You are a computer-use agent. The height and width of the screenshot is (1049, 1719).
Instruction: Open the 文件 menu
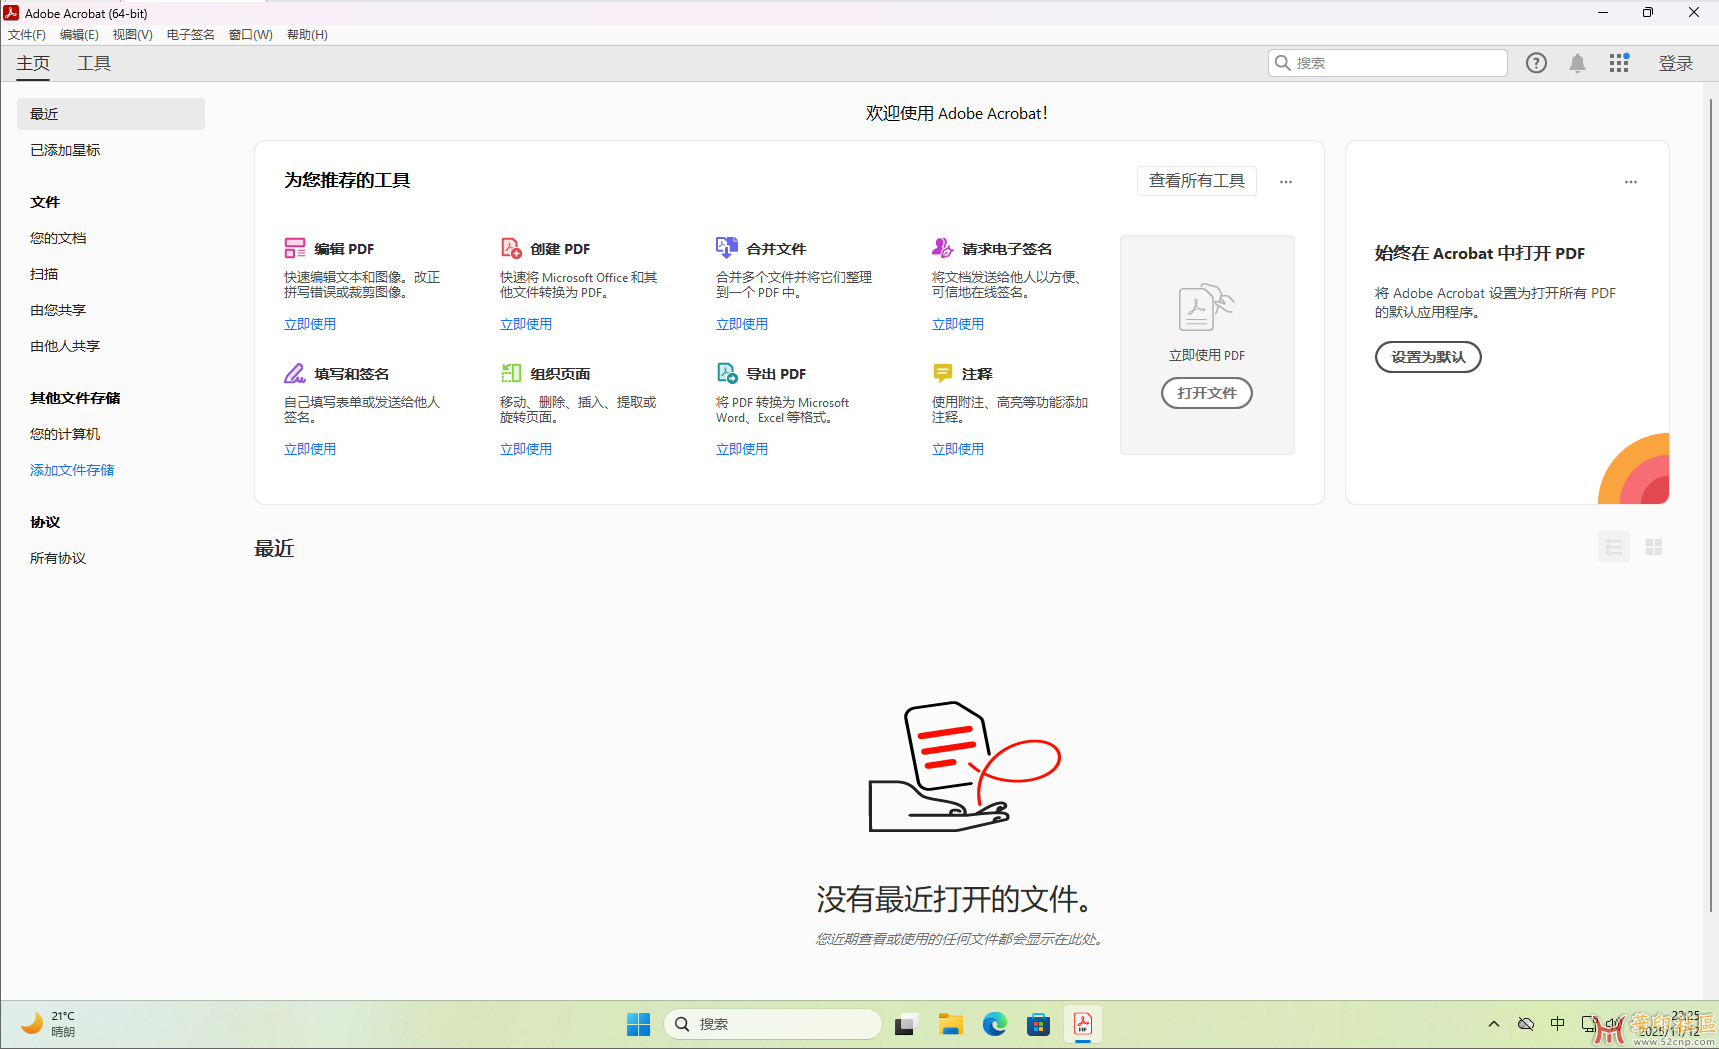[26, 34]
